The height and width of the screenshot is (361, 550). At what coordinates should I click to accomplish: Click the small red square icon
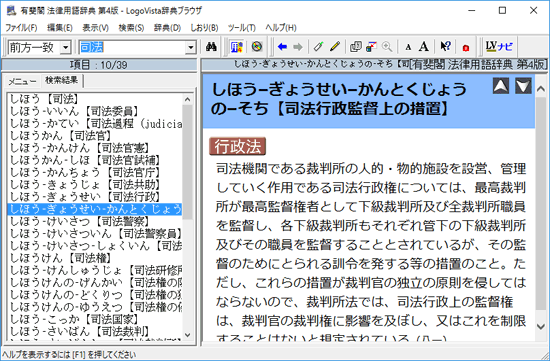click(x=466, y=48)
